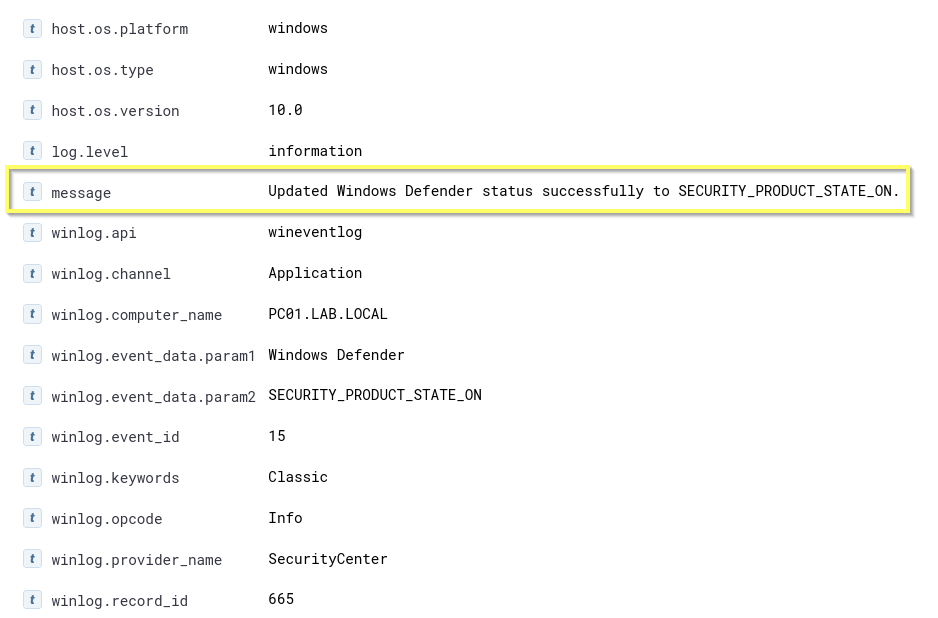This screenshot has height=618, width=938.
Task: Click the string type icon for log.level
Action: (x=33, y=152)
